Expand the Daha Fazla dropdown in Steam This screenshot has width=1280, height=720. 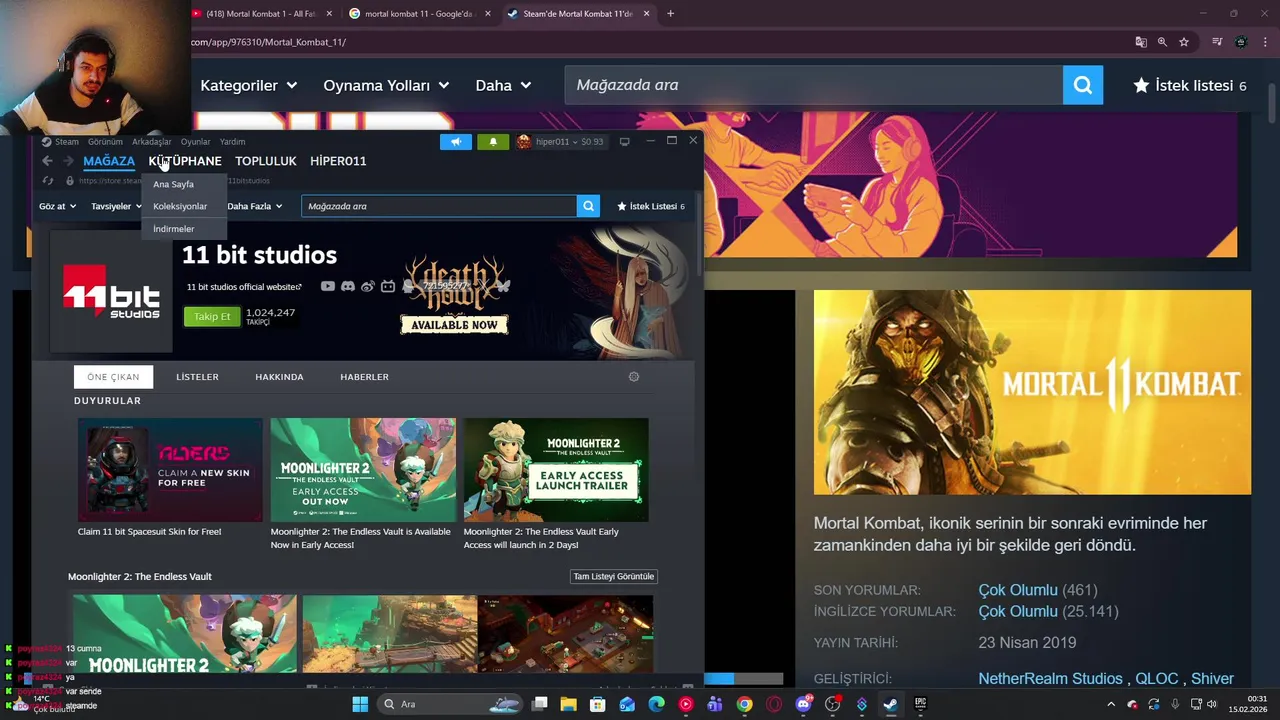[254, 206]
